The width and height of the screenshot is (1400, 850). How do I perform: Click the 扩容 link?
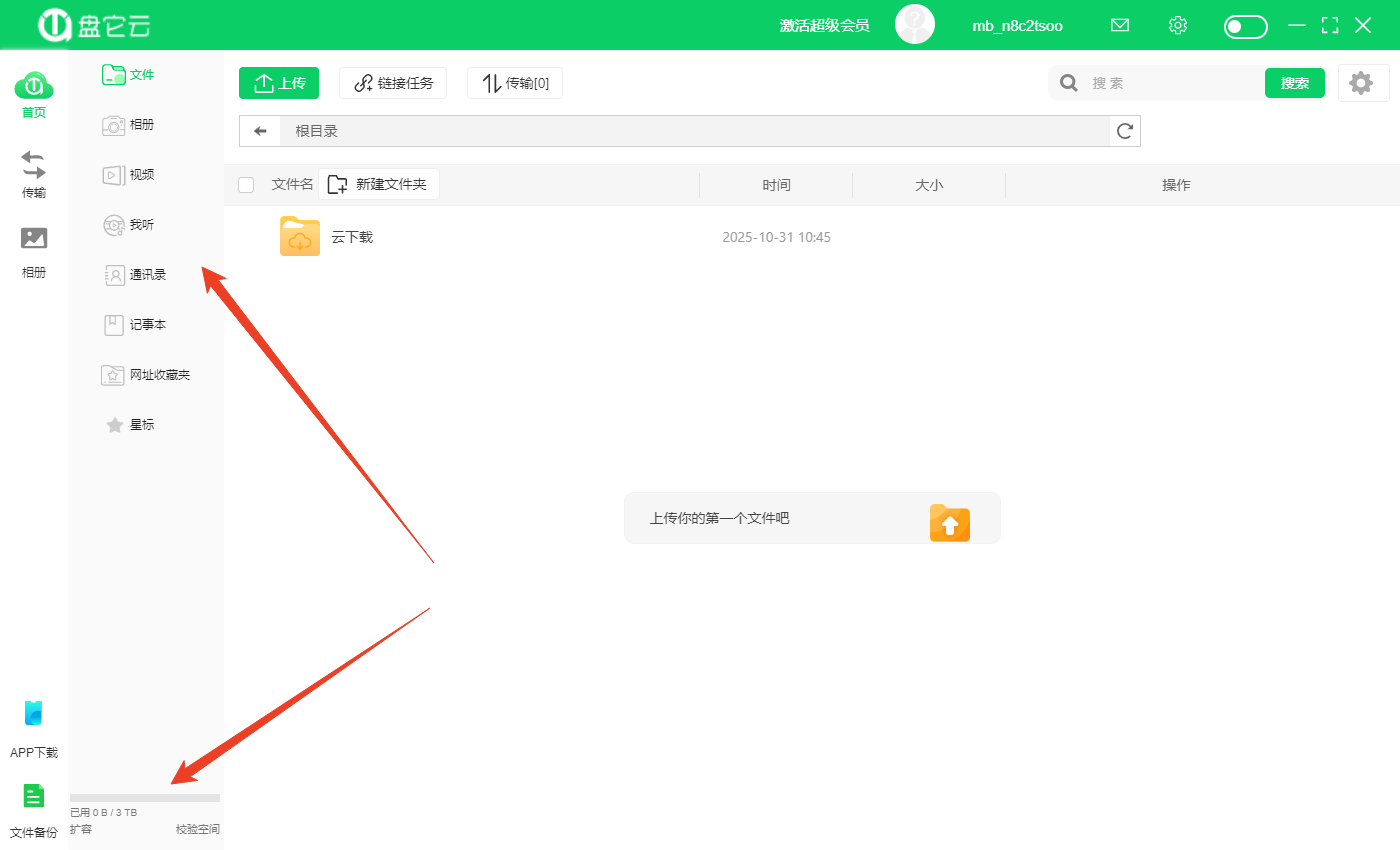(x=81, y=829)
